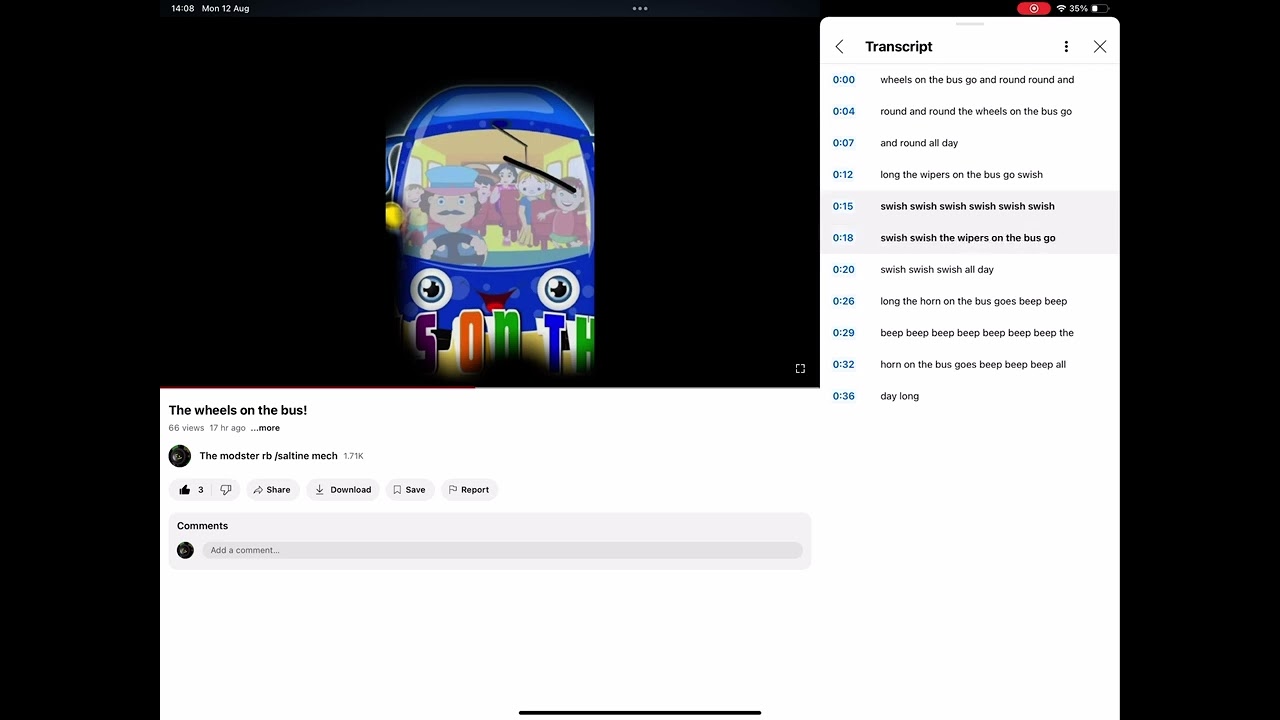This screenshot has height=720, width=1280.
Task: Download the video
Action: point(343,490)
